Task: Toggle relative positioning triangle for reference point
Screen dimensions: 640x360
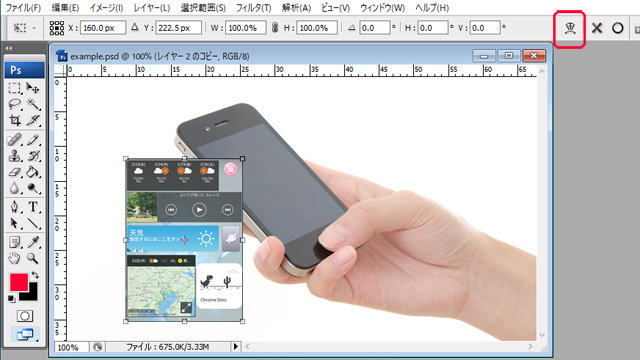Action: [x=135, y=27]
